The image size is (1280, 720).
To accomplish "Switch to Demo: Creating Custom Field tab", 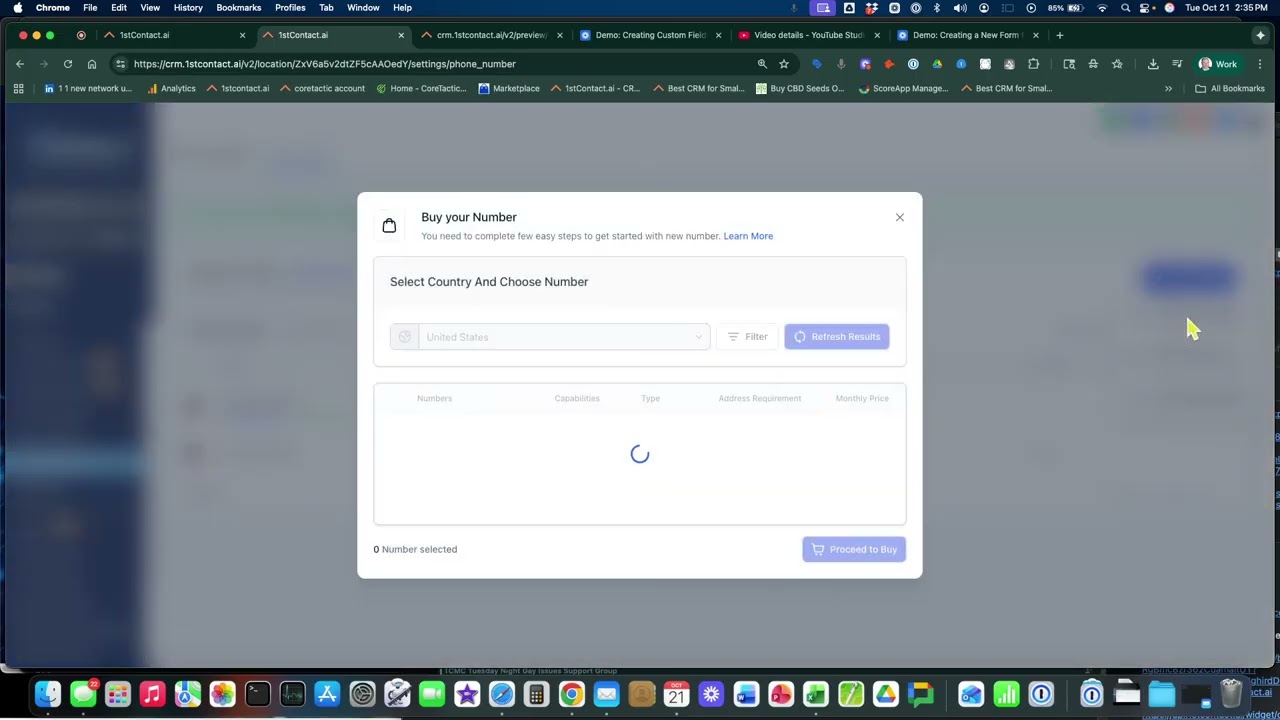I will click(x=650, y=35).
